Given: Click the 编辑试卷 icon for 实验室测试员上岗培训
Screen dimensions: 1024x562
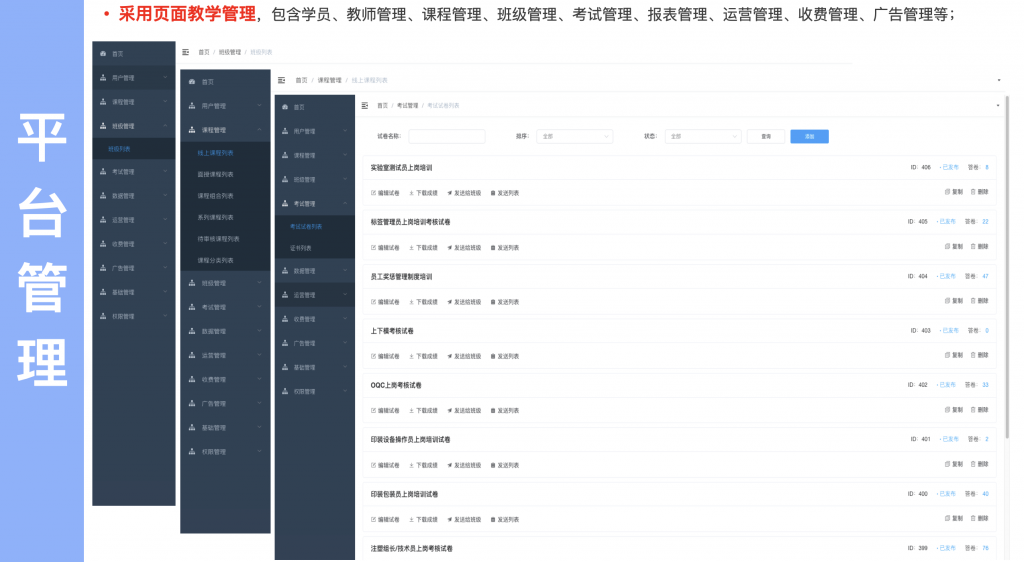Looking at the screenshot, I should [374, 193].
